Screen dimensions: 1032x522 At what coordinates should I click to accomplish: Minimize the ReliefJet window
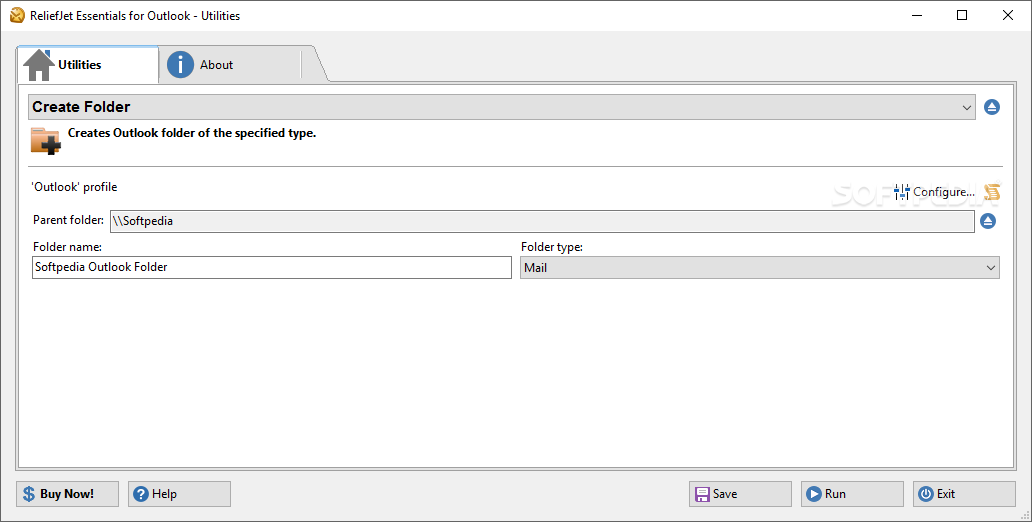[916, 15]
